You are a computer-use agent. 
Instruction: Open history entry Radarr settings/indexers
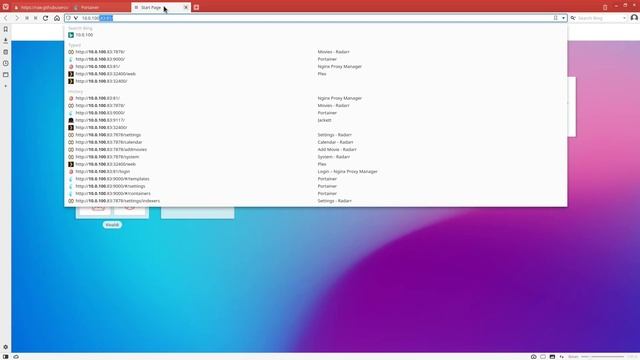pyautogui.click(x=316, y=201)
